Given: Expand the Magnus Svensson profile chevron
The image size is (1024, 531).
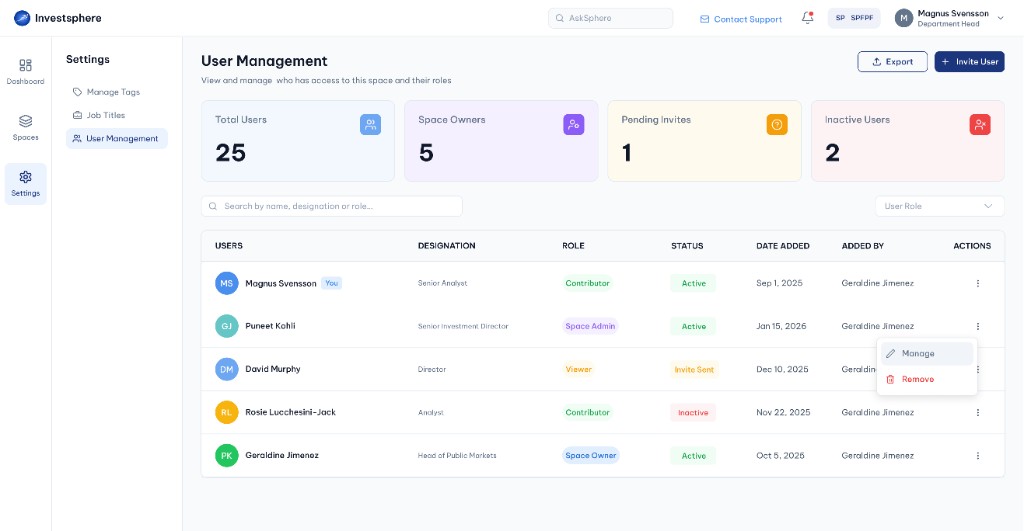Looking at the screenshot, I should tap(1000, 18).
